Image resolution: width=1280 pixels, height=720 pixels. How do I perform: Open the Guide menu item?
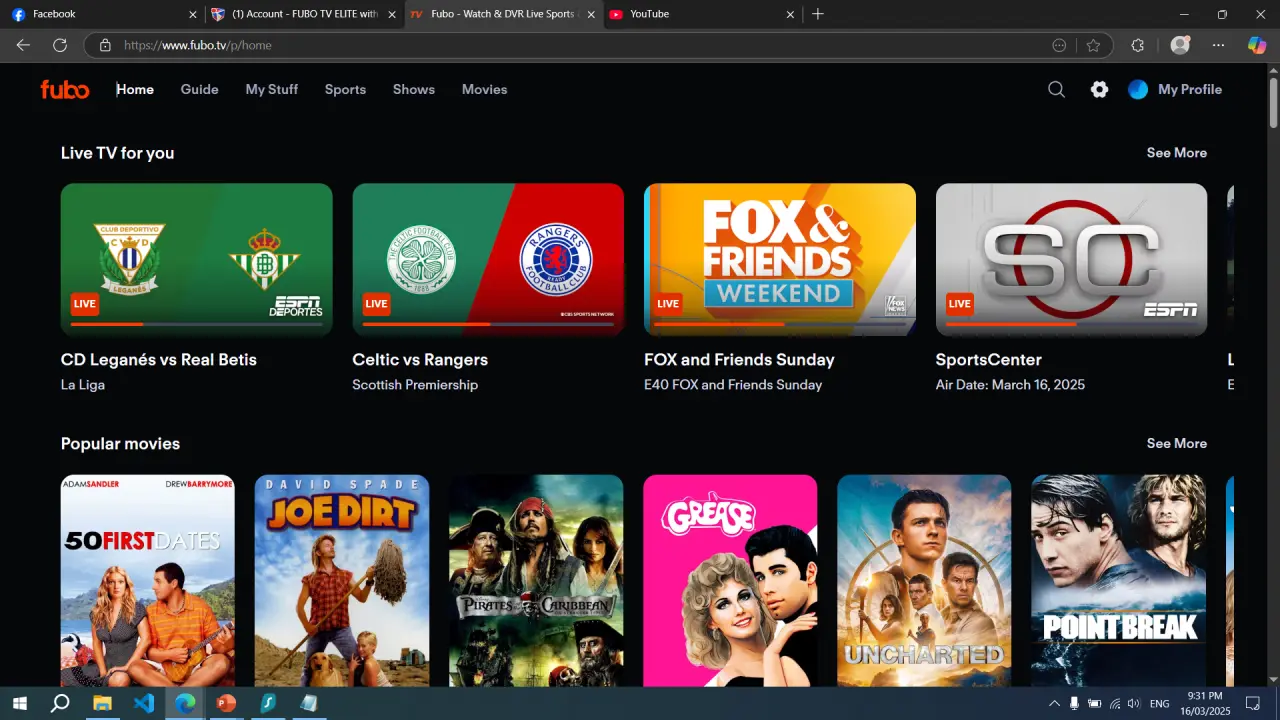click(x=199, y=90)
